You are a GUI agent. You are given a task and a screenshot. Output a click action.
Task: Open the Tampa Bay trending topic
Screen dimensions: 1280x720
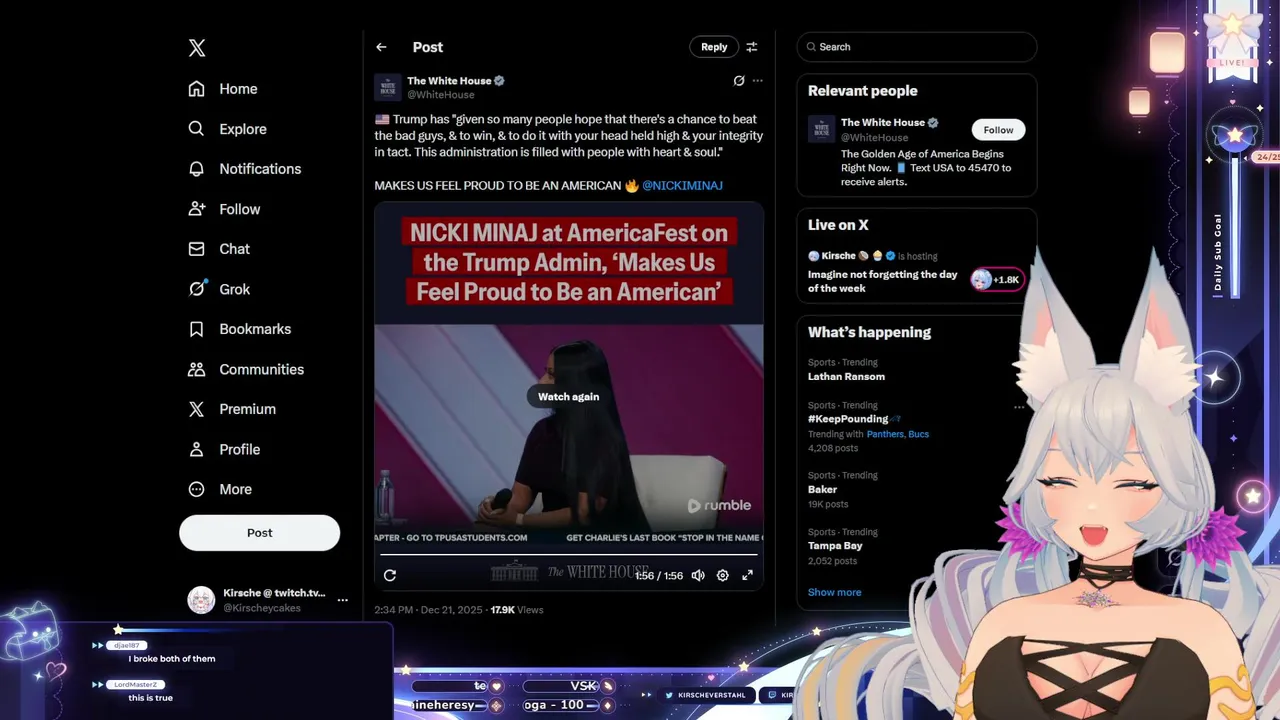click(835, 546)
